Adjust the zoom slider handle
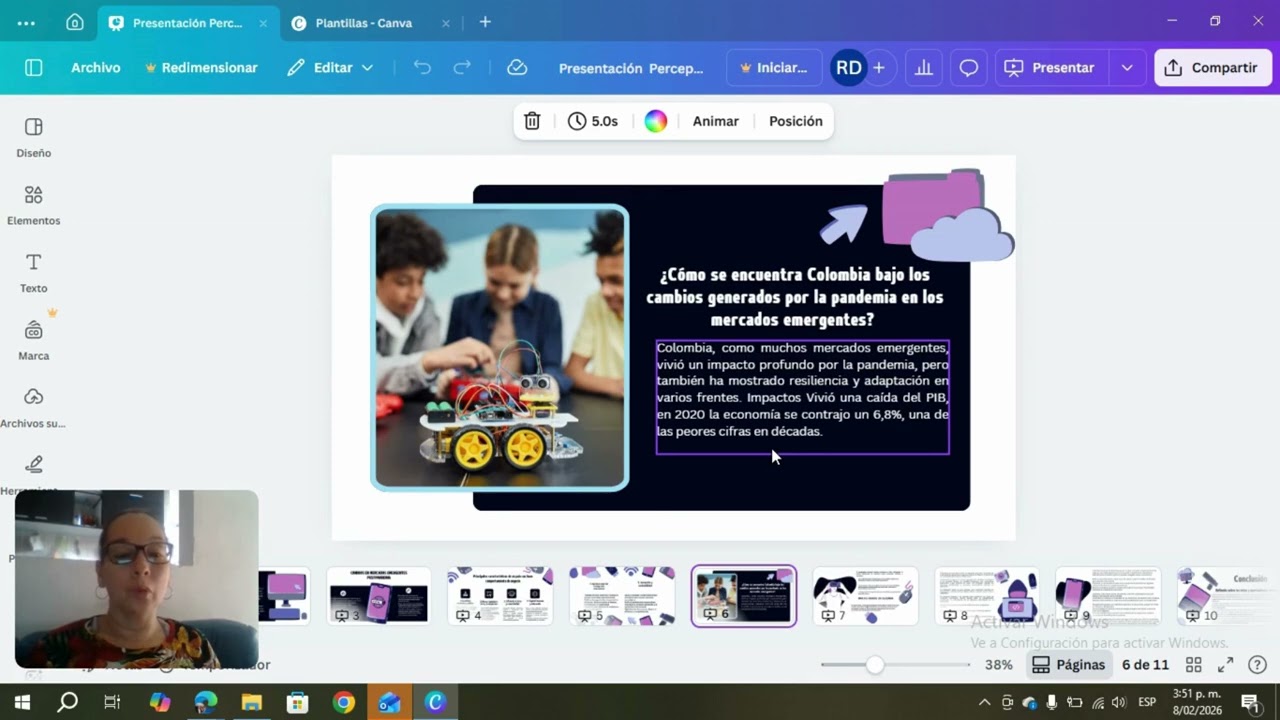1280x720 pixels. click(x=875, y=665)
